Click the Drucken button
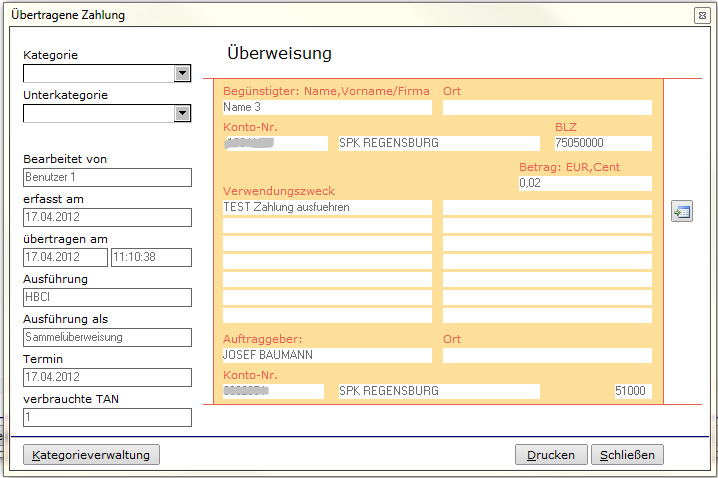The width and height of the screenshot is (718, 478). 551,455
